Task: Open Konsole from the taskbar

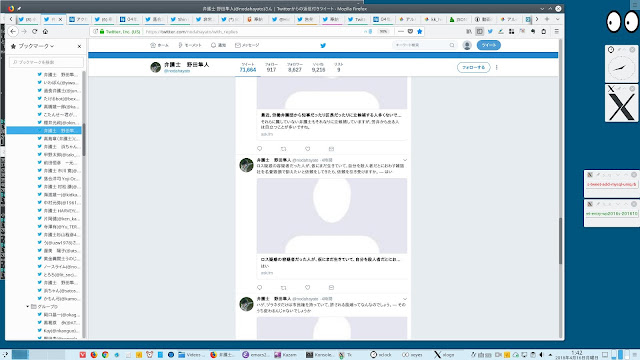Action: pyautogui.click(x=319, y=355)
